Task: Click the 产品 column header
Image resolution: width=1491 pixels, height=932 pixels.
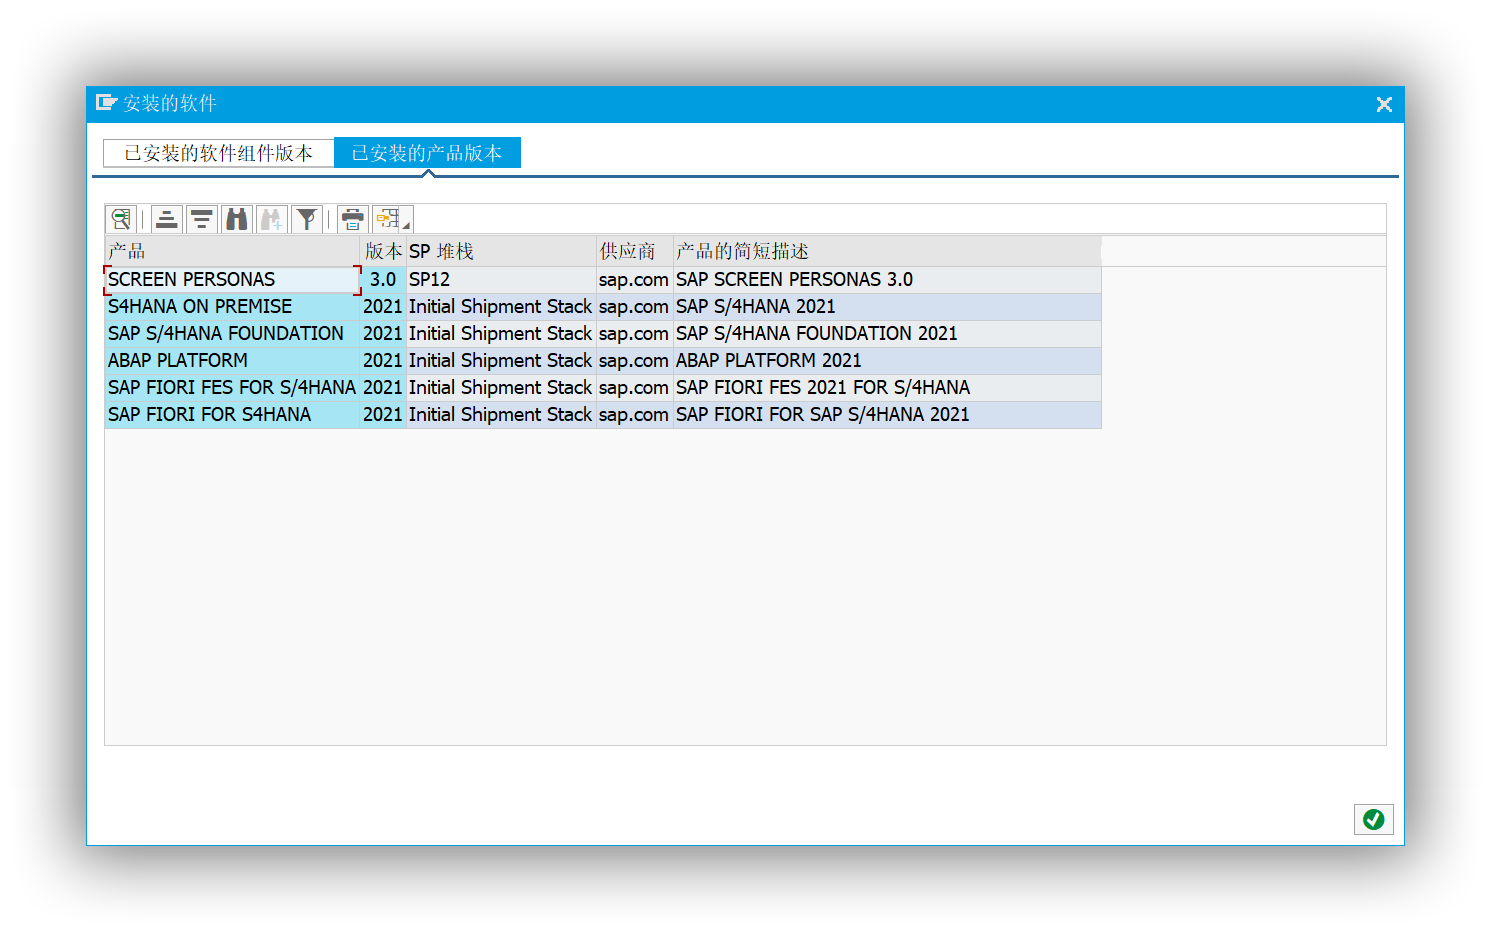Action: click(x=232, y=251)
